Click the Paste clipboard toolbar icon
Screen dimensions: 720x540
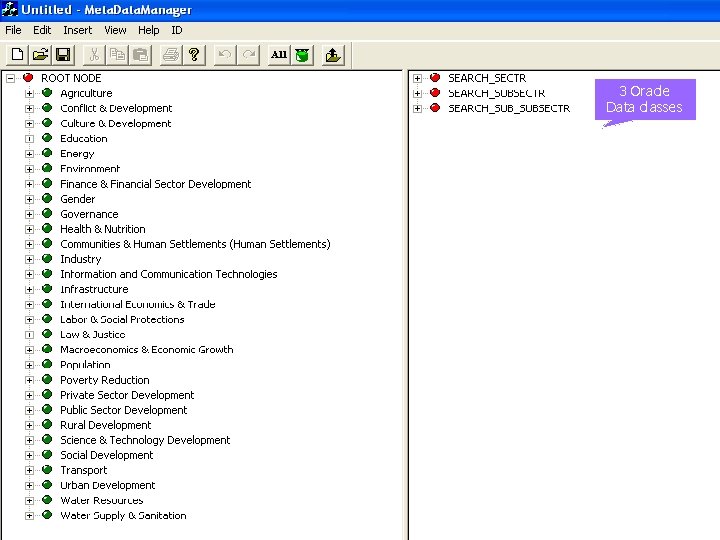pos(140,55)
